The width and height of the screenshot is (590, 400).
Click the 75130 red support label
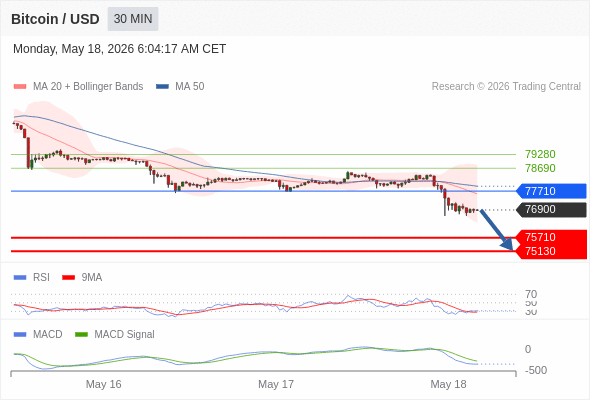(551, 251)
